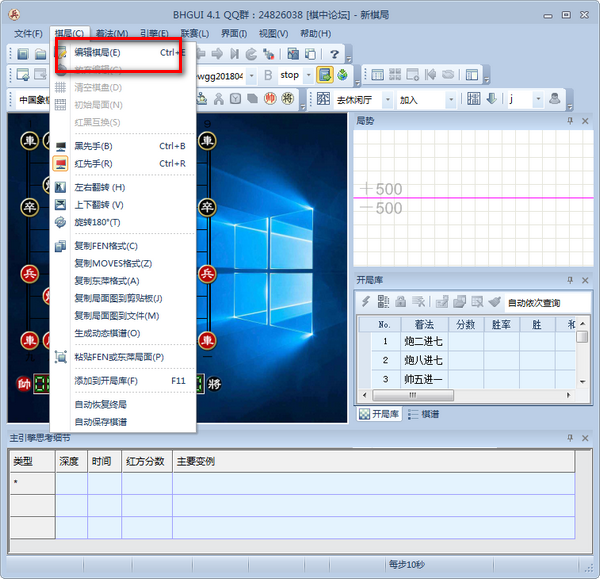
Task: Select the 炮二进七 row in opening table
Action: coord(423,341)
